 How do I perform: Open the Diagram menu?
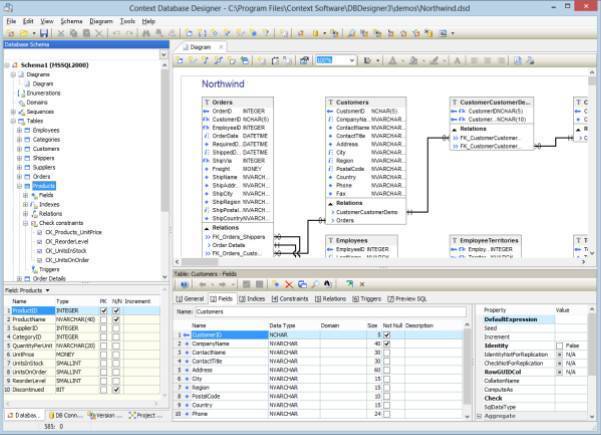point(101,21)
